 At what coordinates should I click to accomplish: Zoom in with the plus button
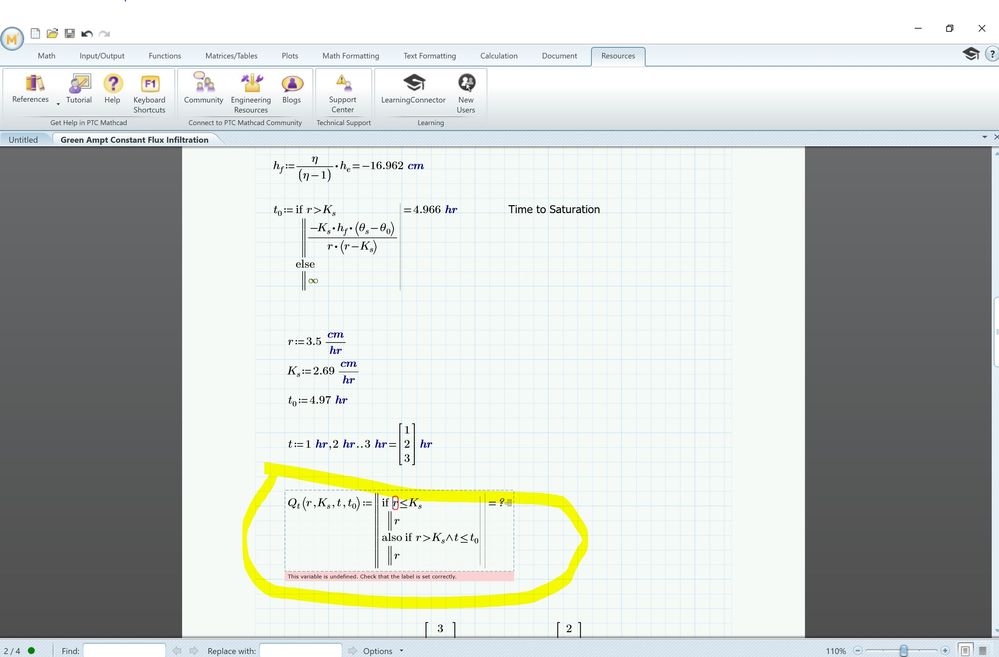tap(945, 651)
